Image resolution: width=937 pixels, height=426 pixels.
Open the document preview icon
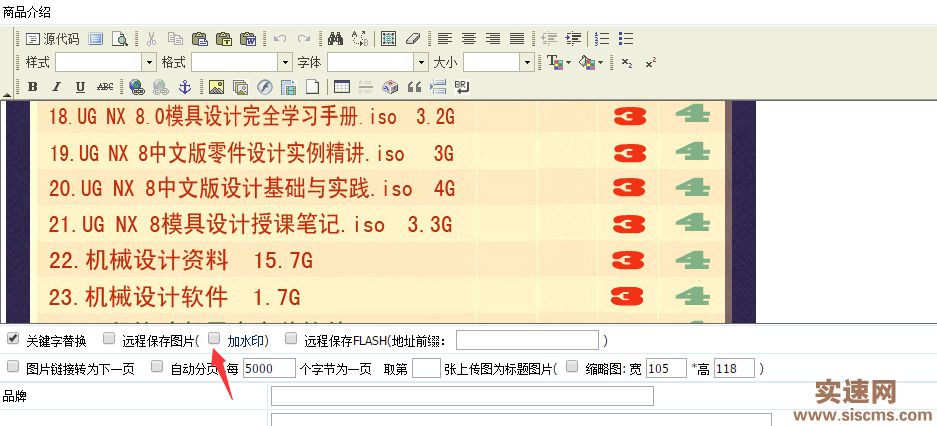click(x=121, y=39)
